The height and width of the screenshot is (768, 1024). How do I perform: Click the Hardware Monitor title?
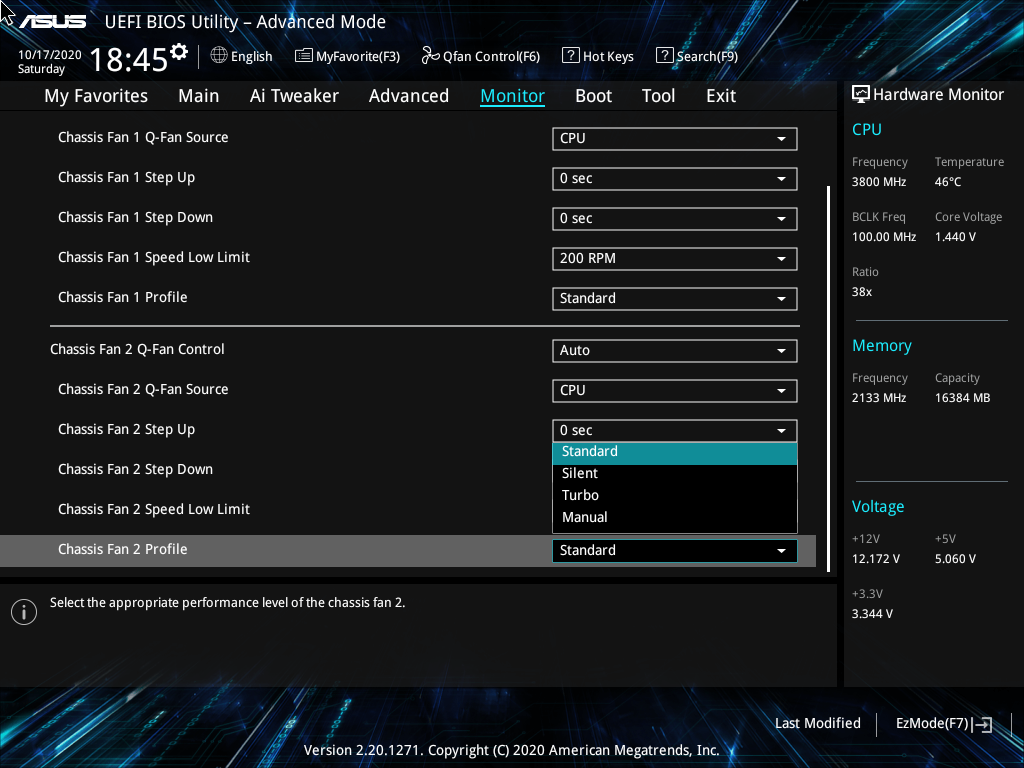(x=938, y=95)
